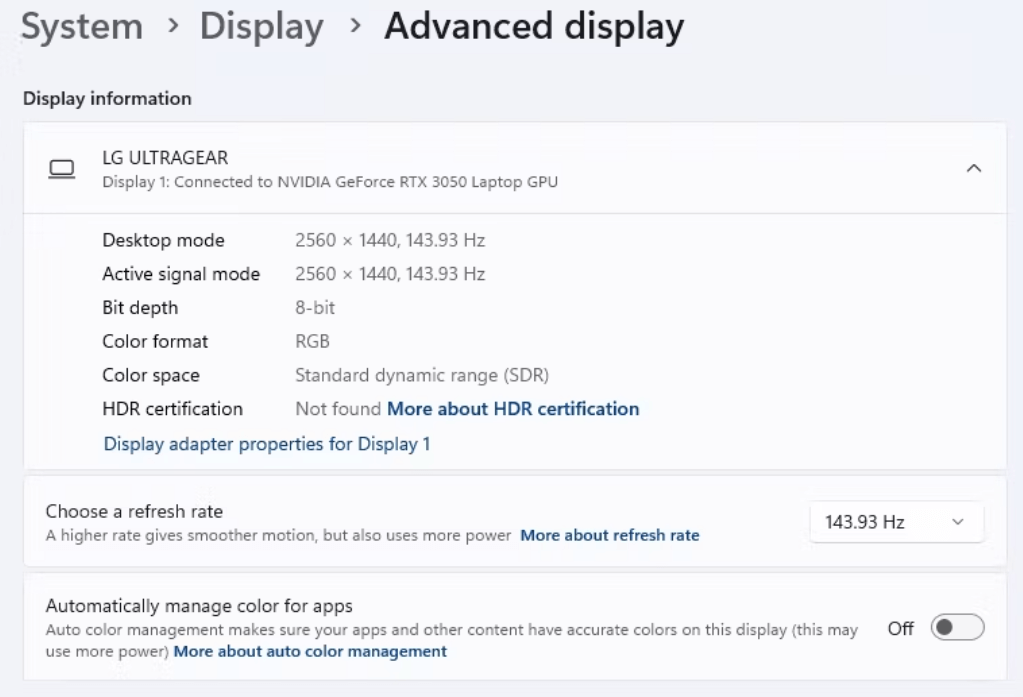
Task: Click the Advanced display page title
Action: (534, 27)
